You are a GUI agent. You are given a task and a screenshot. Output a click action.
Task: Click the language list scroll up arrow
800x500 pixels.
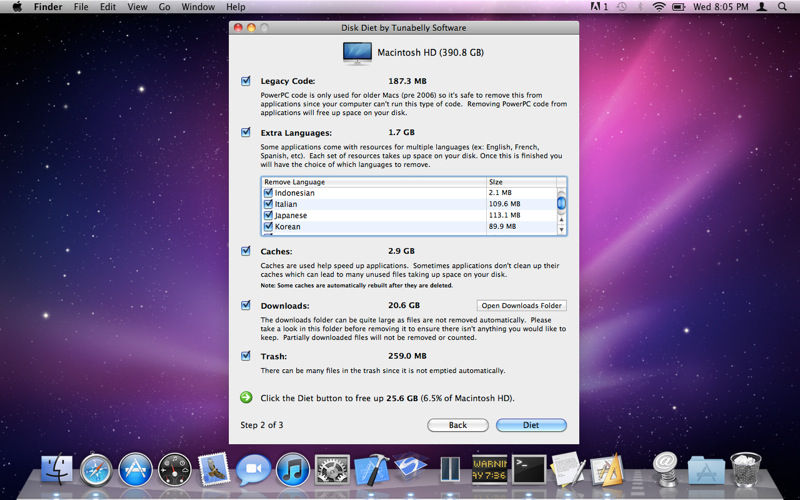tap(561, 220)
